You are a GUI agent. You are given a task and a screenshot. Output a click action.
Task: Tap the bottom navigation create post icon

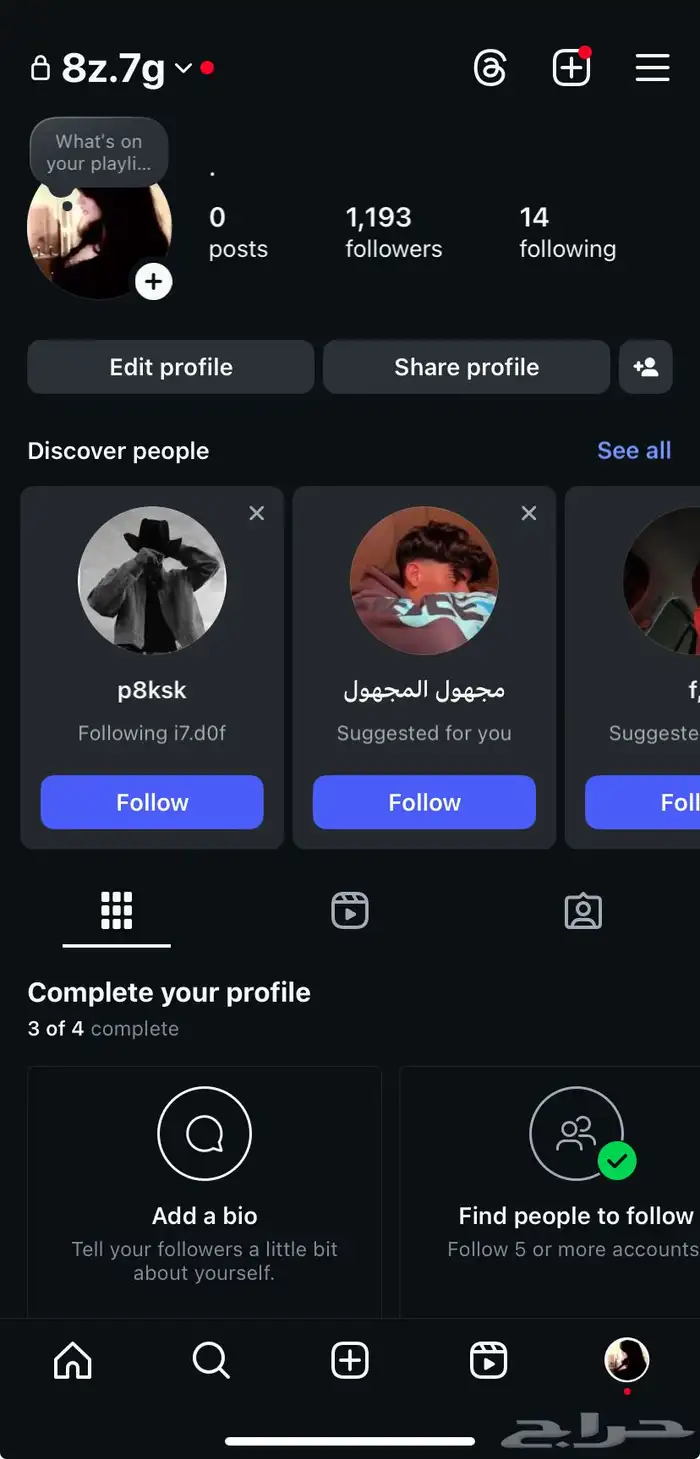click(350, 1360)
